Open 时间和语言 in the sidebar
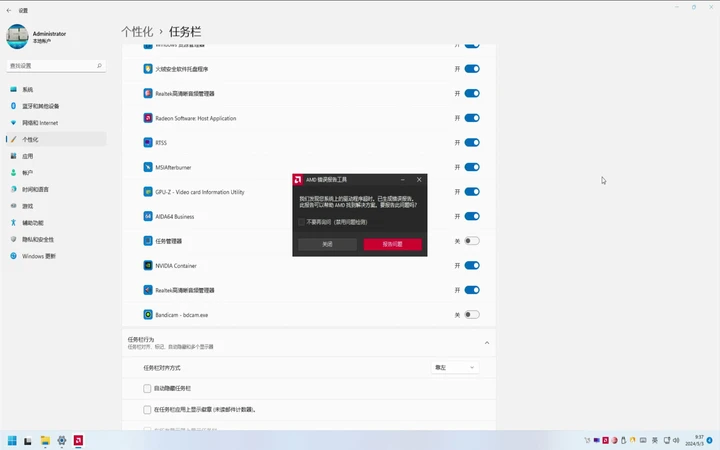This screenshot has width=720, height=450. [x=56, y=189]
